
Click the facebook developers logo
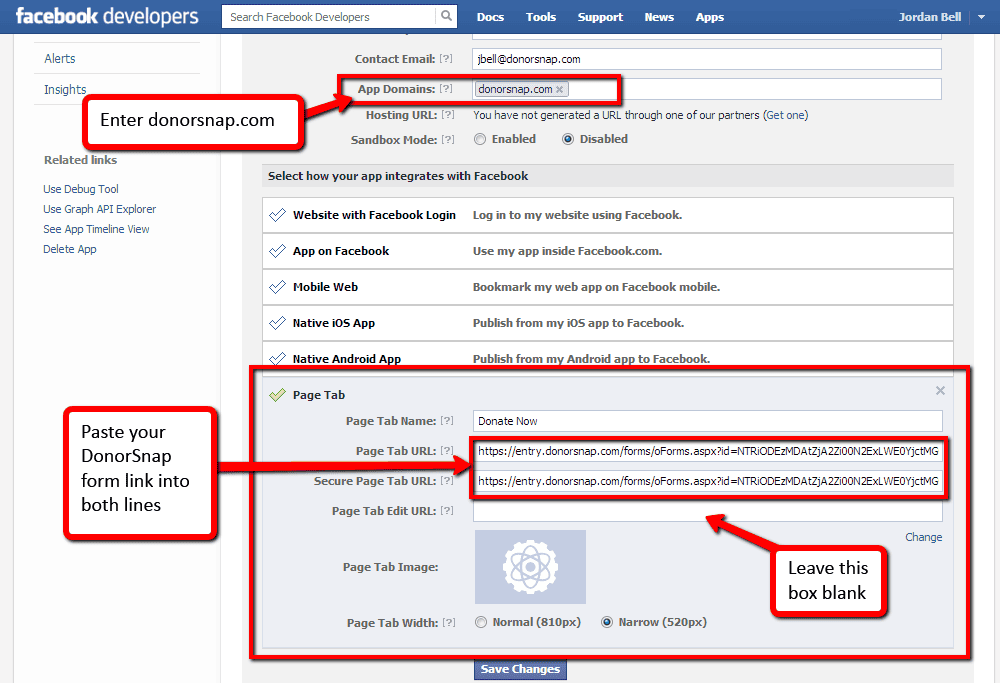point(107,16)
